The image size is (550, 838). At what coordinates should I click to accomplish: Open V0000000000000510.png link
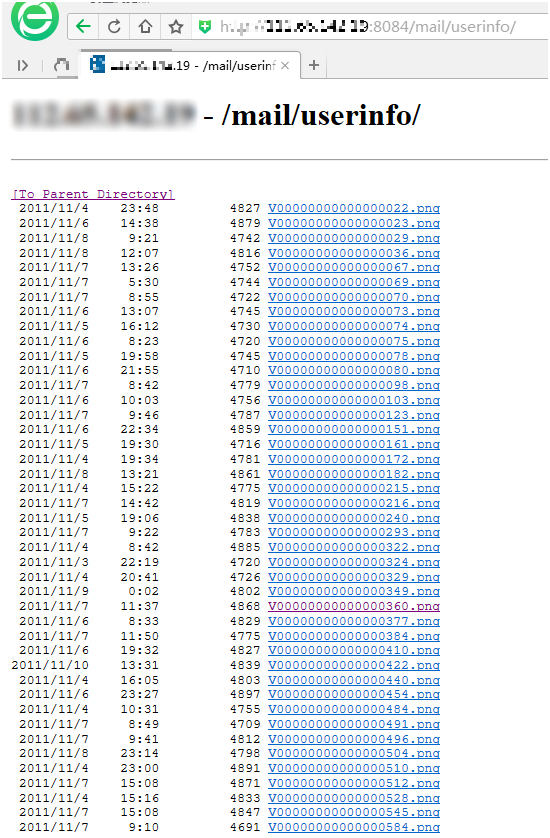click(354, 768)
